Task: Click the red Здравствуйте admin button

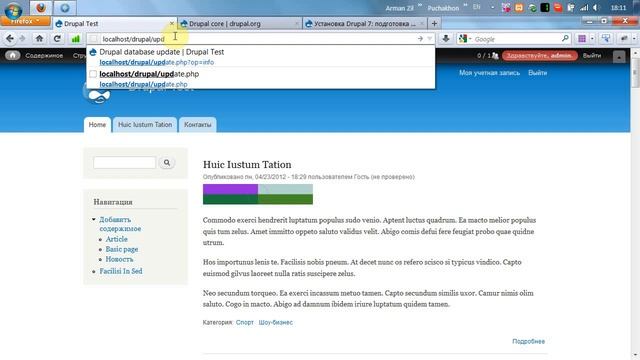Action: pos(540,56)
